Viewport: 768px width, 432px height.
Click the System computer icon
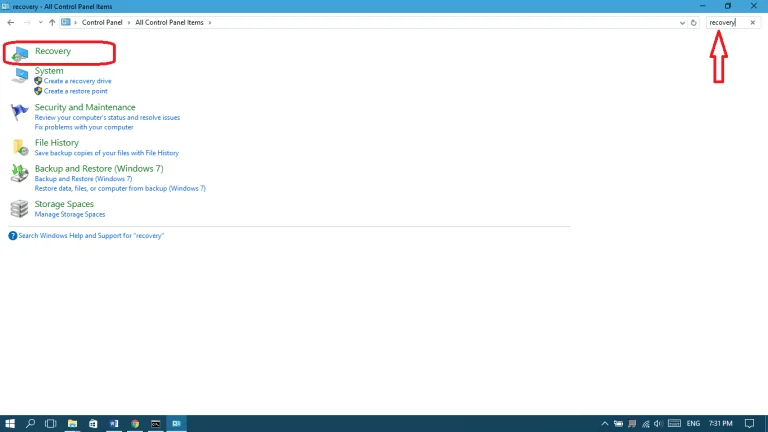pyautogui.click(x=20, y=76)
